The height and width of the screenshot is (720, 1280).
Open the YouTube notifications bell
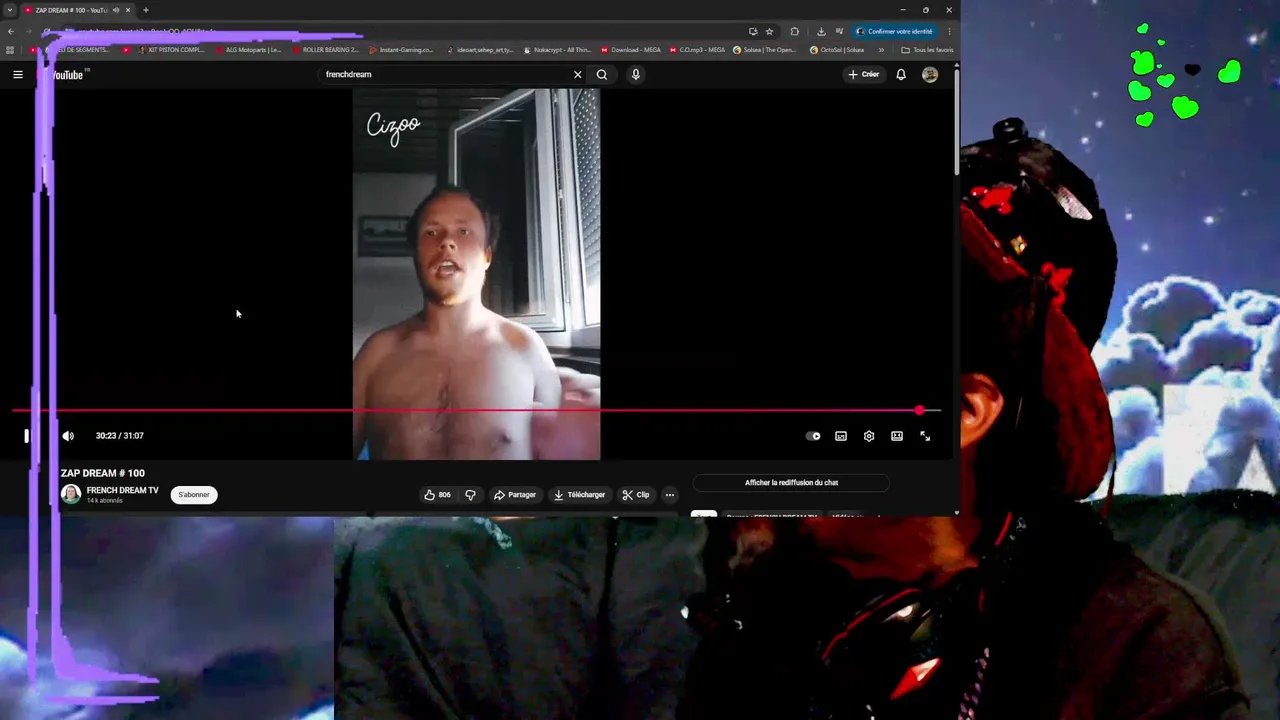pyautogui.click(x=901, y=74)
